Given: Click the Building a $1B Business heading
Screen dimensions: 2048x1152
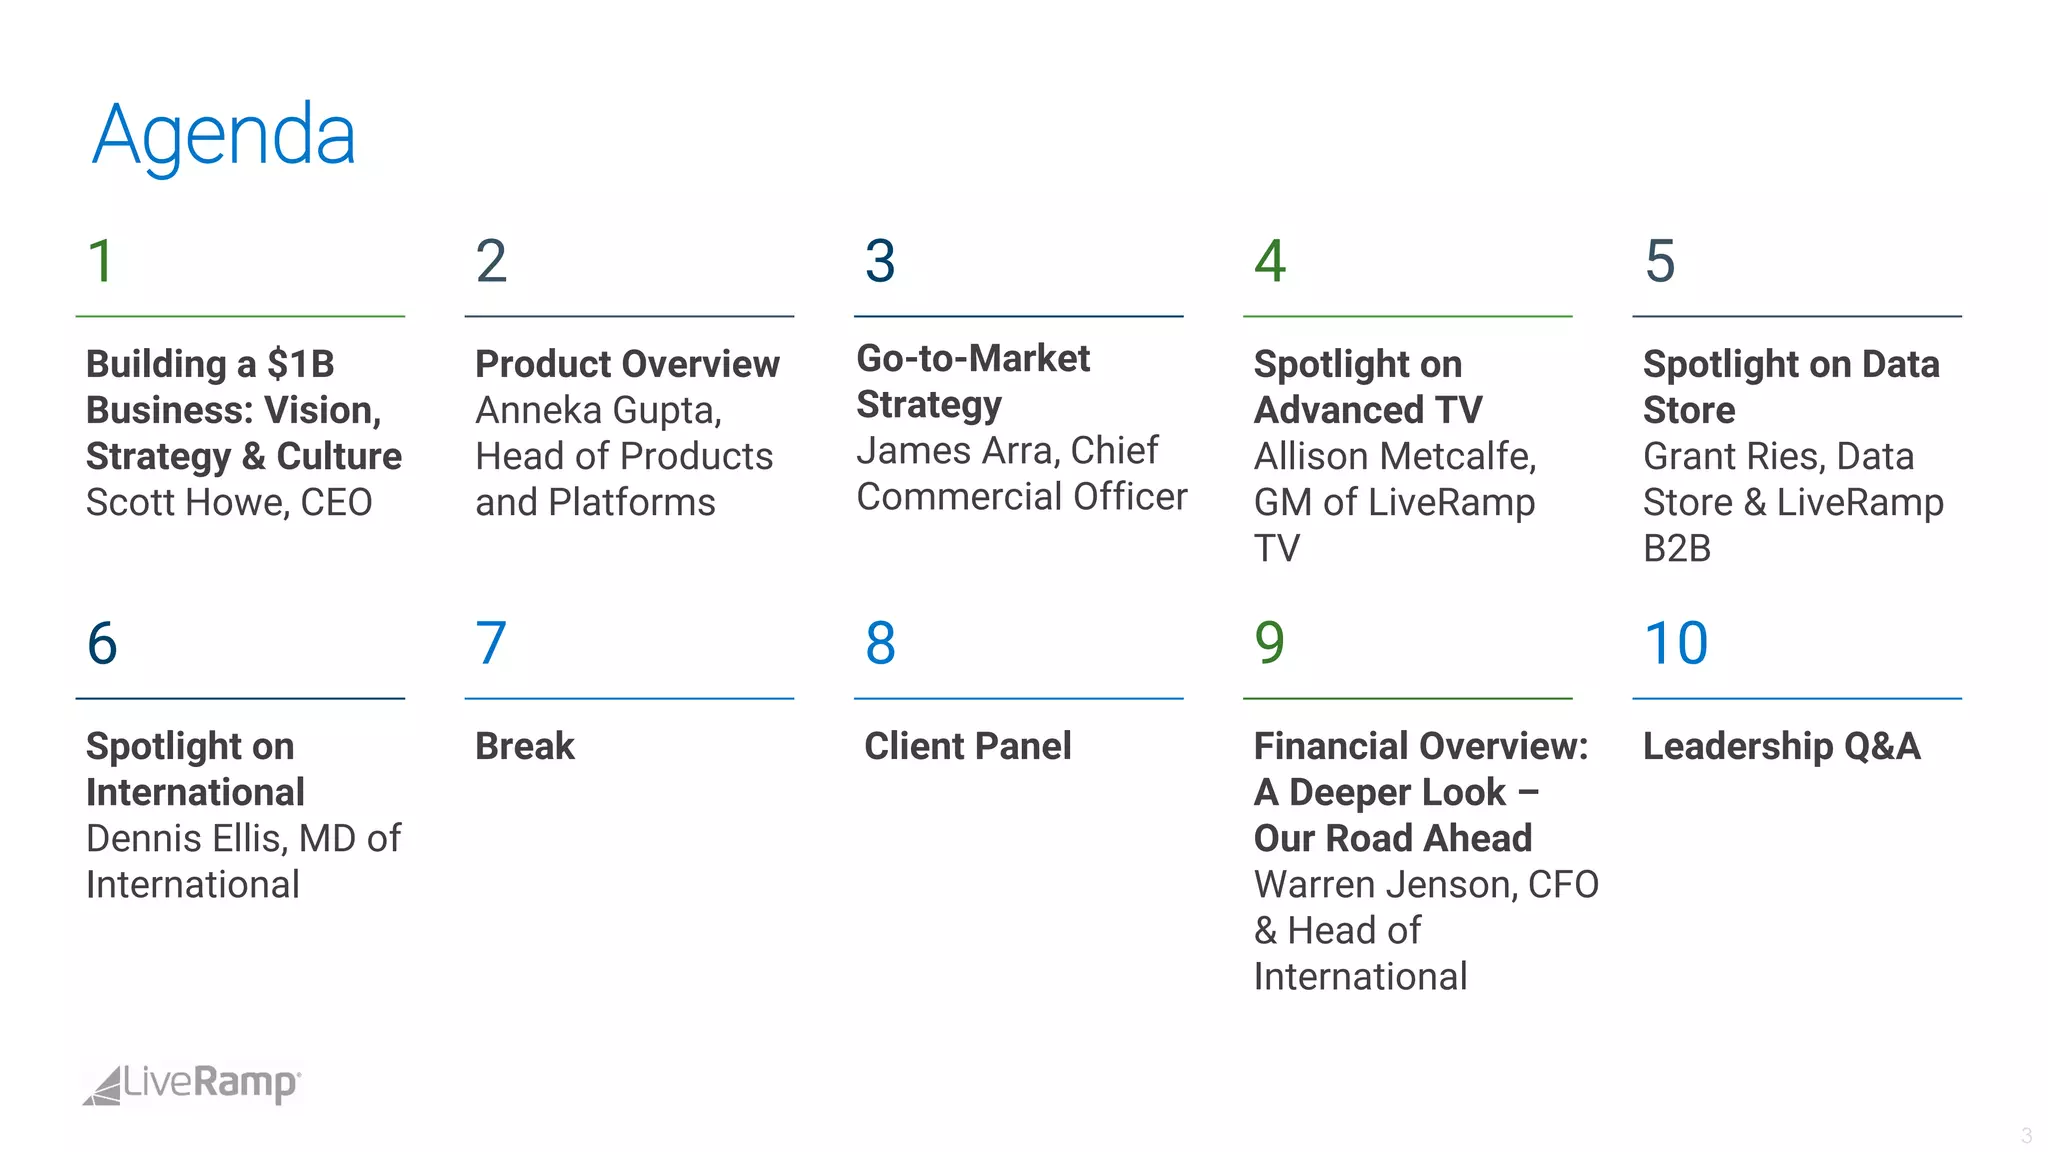Looking at the screenshot, I should tap(243, 410).
